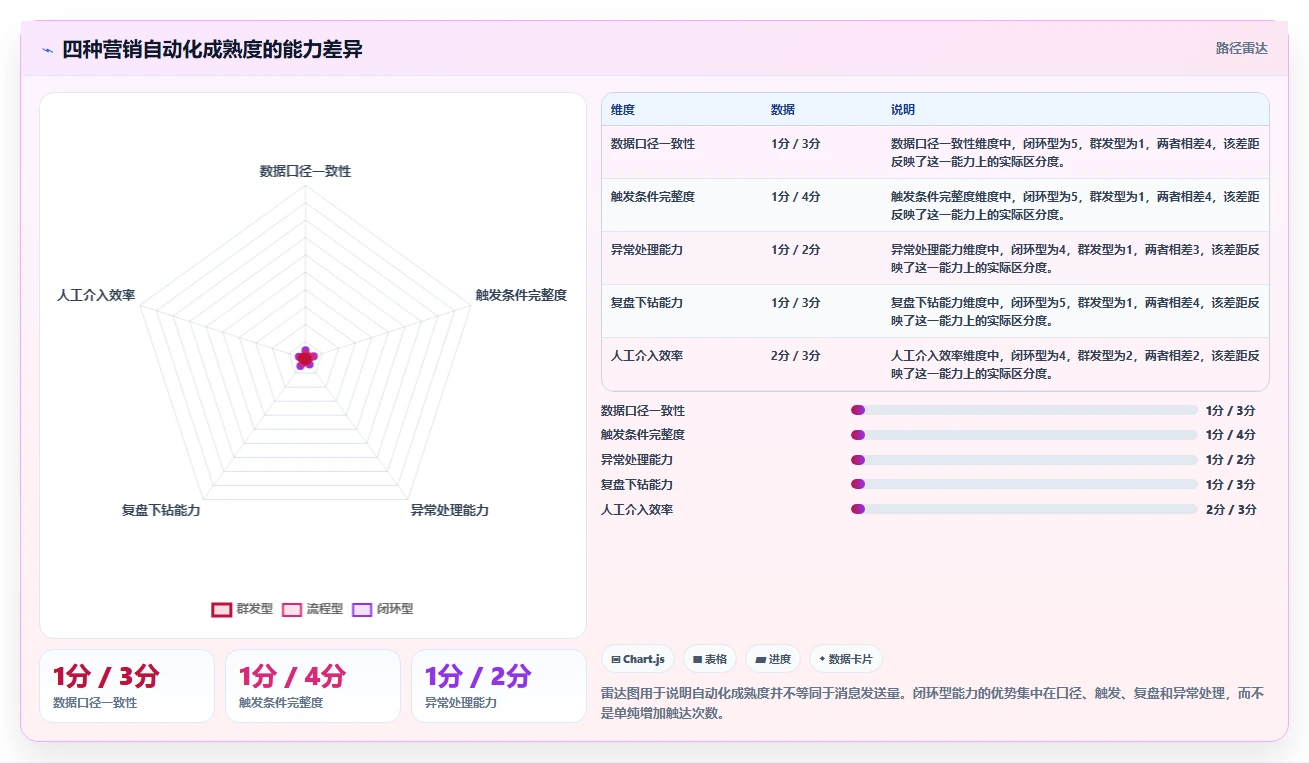Click the 触发条件完整度 radar axis label

521,295
